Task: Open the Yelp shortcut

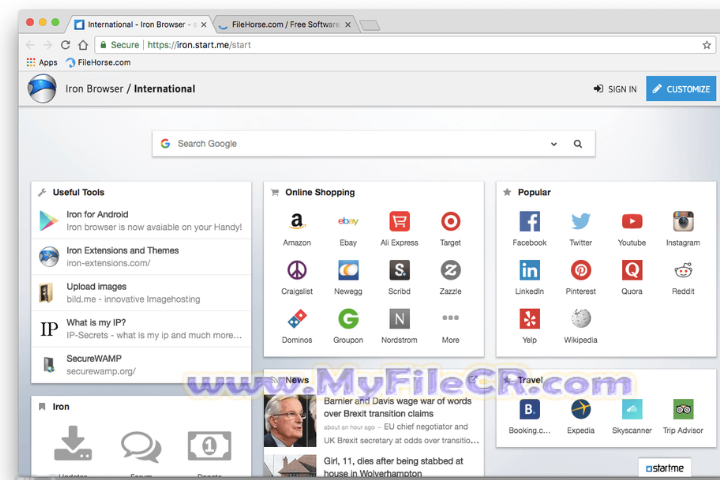Action: 529,326
